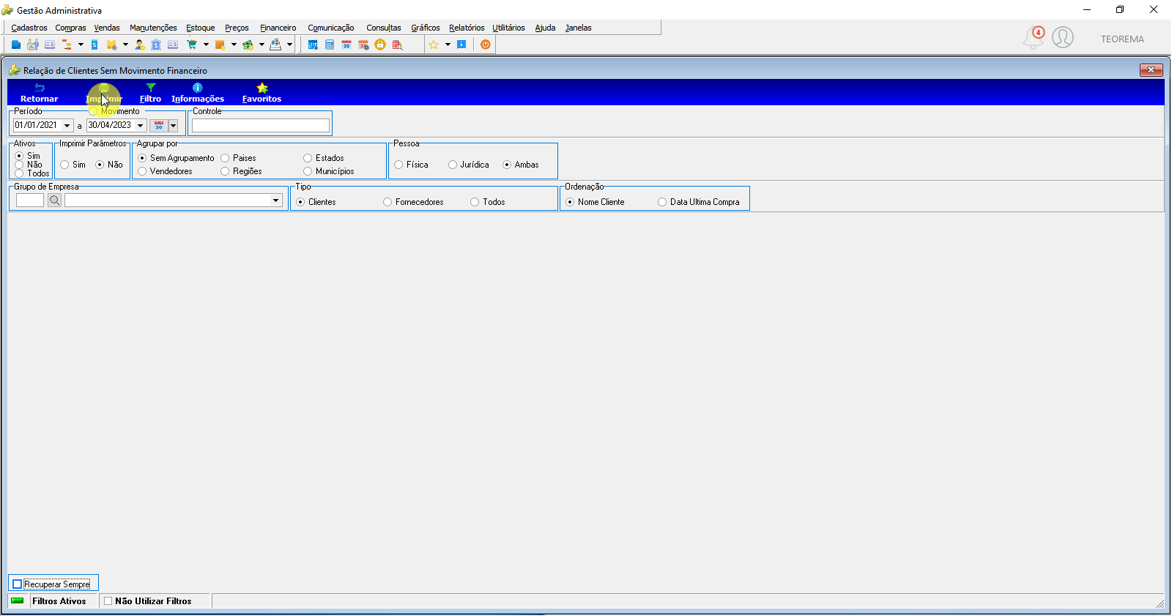This screenshot has height=616, width=1171.
Task: Select Ativos Sim radio option
Action: (x=19, y=155)
